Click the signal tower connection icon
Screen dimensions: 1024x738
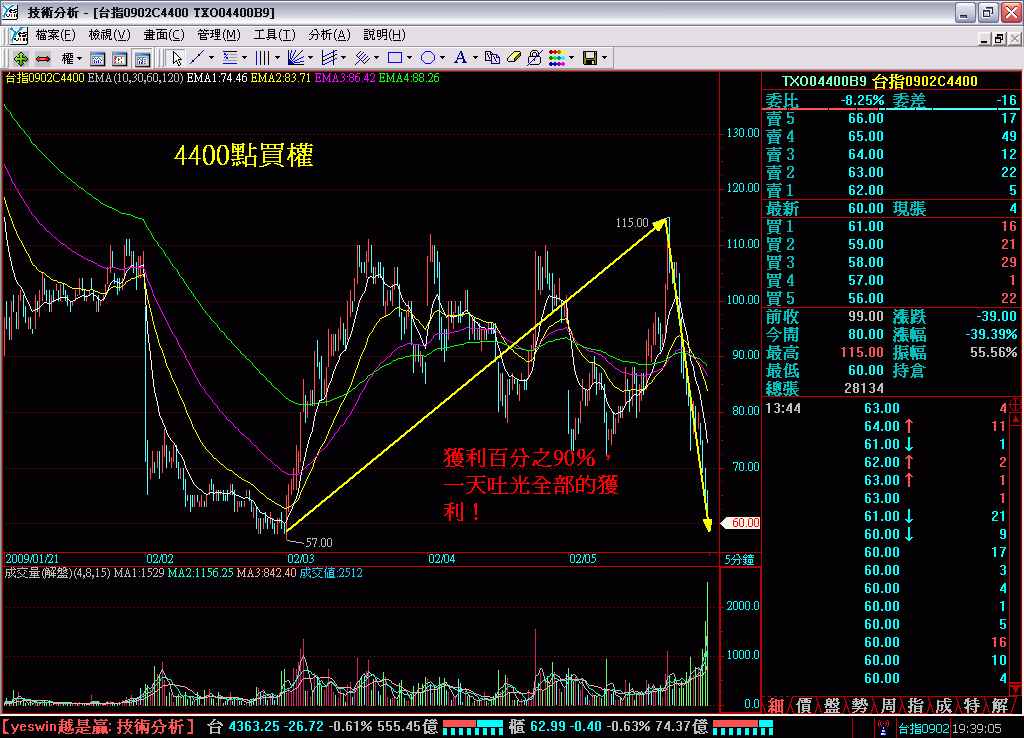[883, 728]
